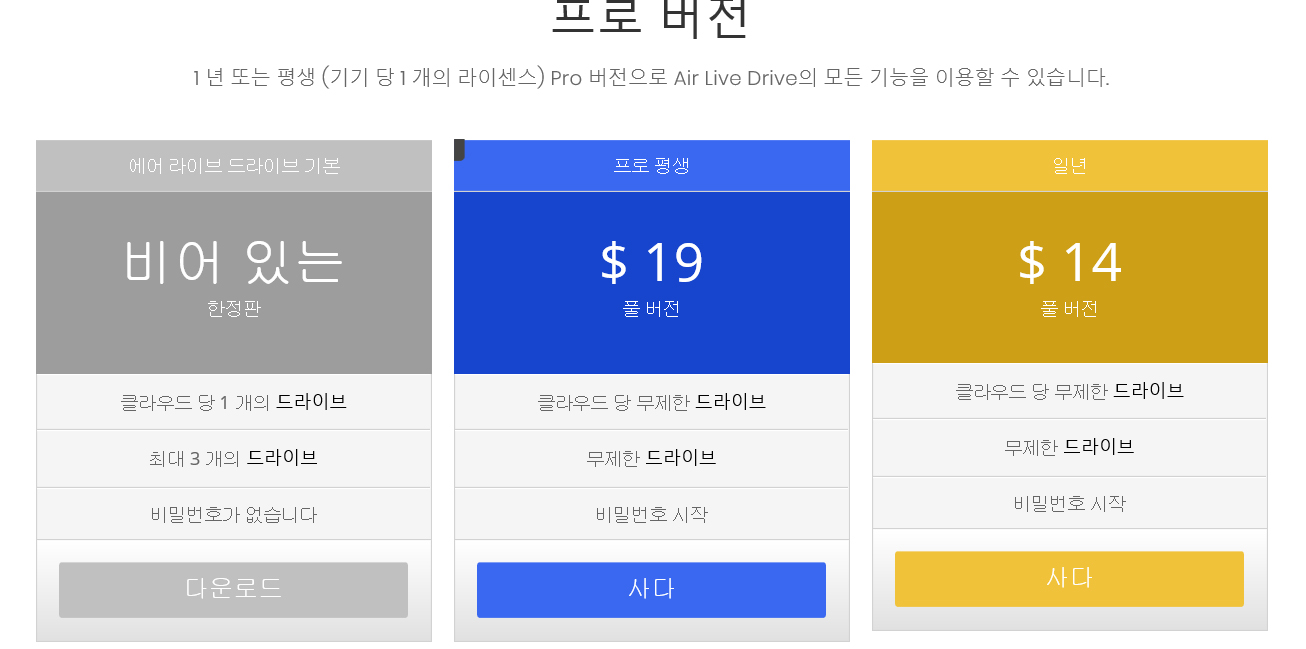1306x649 pixels.
Task: Select the 에어 라이브 드라이브 기본 plan header
Action: point(234,165)
